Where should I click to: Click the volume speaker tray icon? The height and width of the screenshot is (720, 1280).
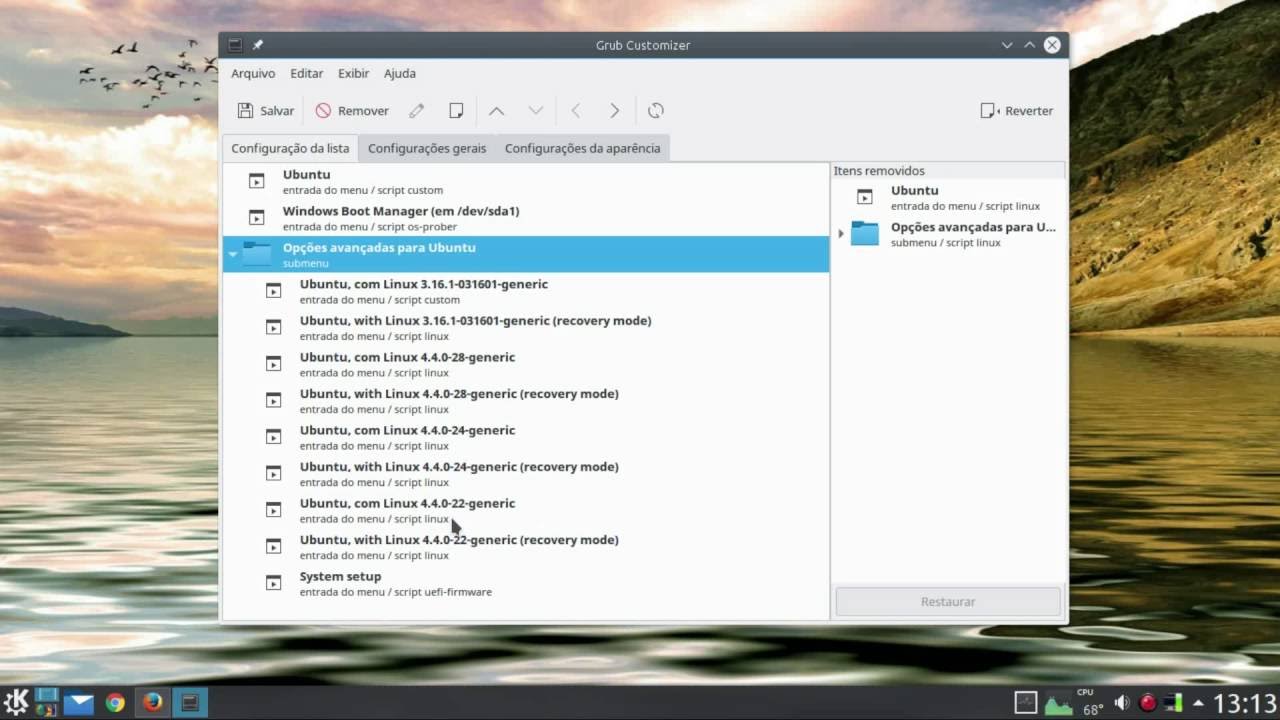coord(1122,703)
